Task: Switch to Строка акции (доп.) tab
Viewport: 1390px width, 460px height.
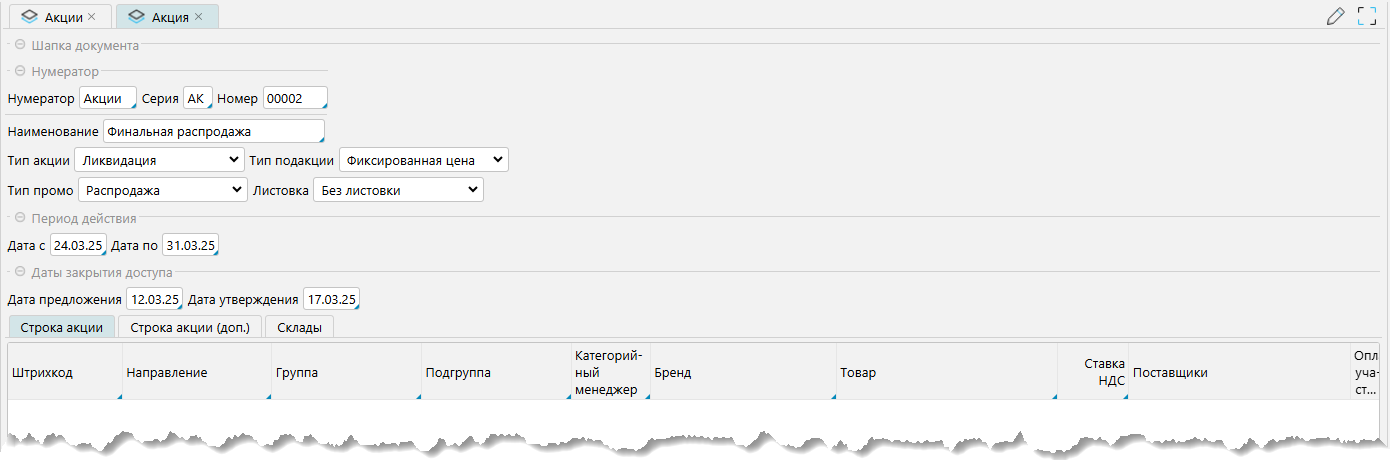Action: point(190,327)
